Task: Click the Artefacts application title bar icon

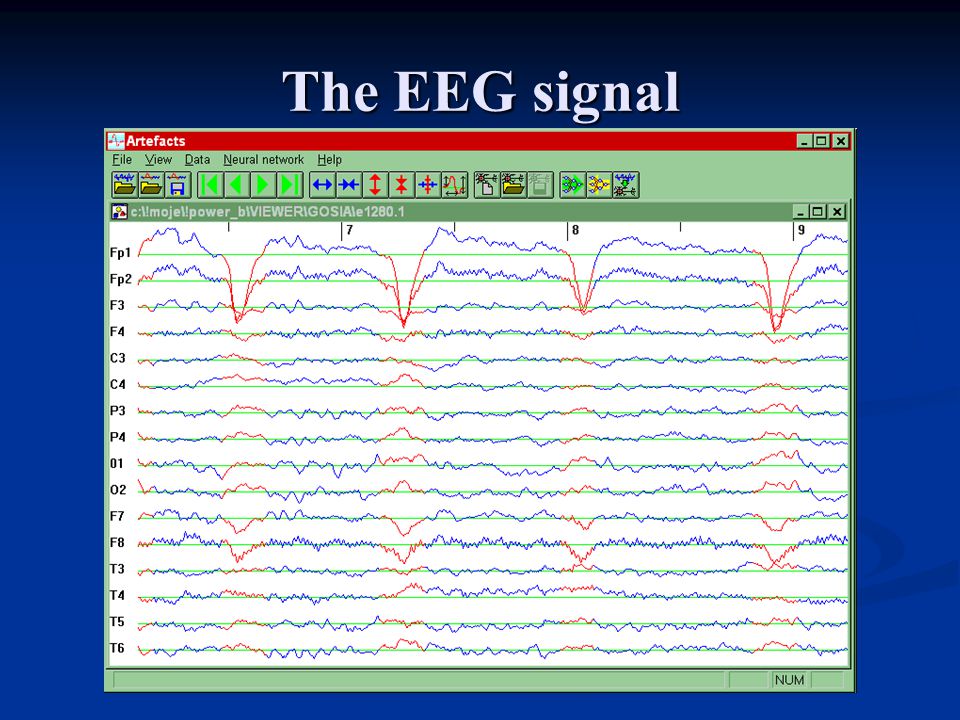Action: pyautogui.click(x=116, y=141)
